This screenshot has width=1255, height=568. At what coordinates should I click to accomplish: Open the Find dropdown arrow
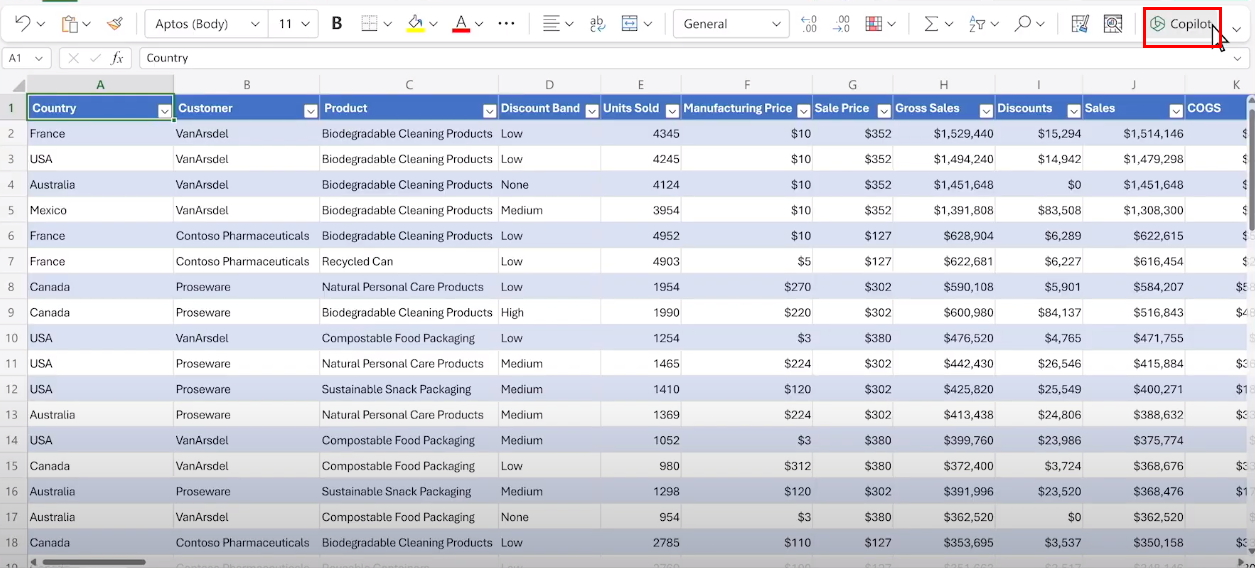click(x=1040, y=24)
